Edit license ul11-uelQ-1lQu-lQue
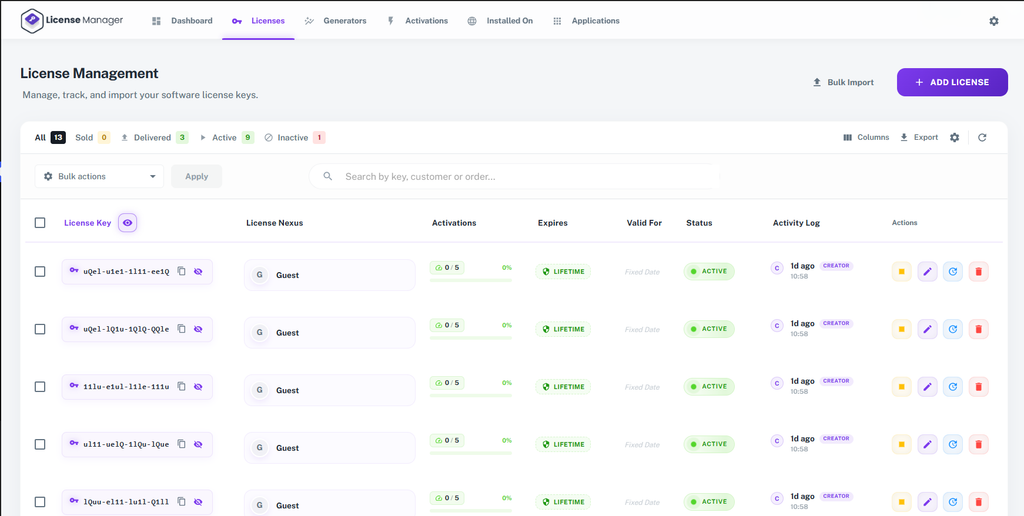1024x516 pixels. click(927, 444)
